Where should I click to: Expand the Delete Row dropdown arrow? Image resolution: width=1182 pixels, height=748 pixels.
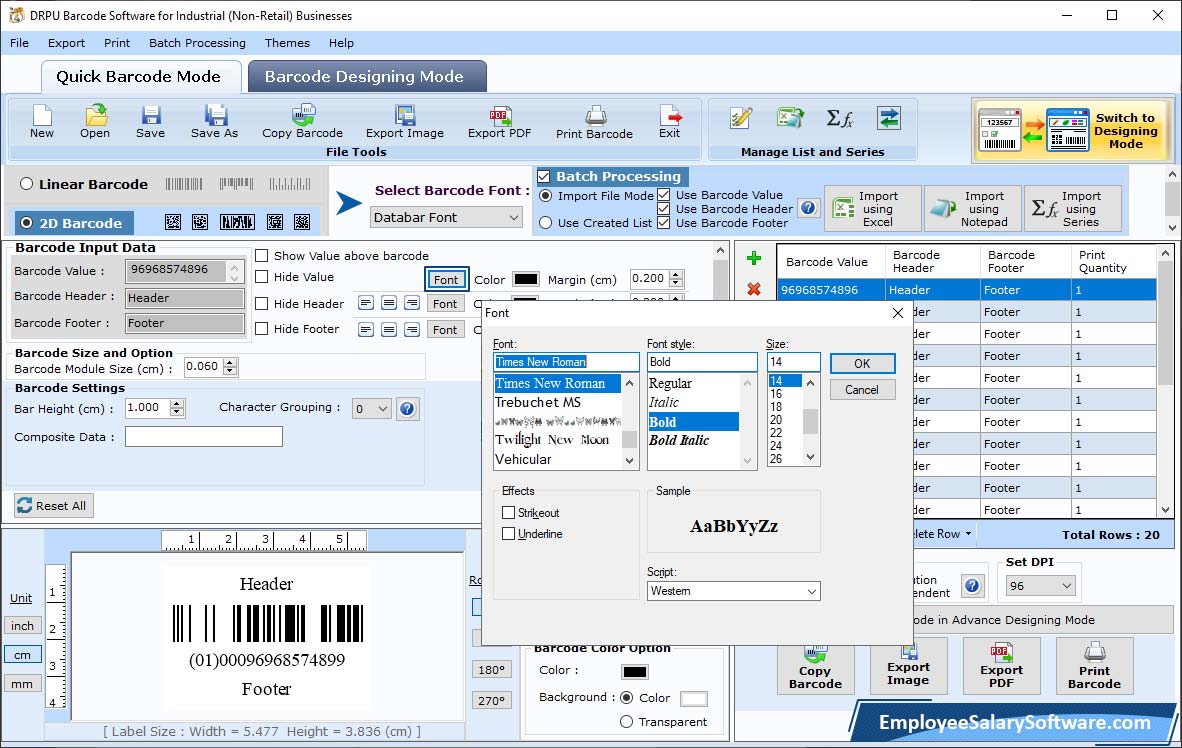(969, 533)
